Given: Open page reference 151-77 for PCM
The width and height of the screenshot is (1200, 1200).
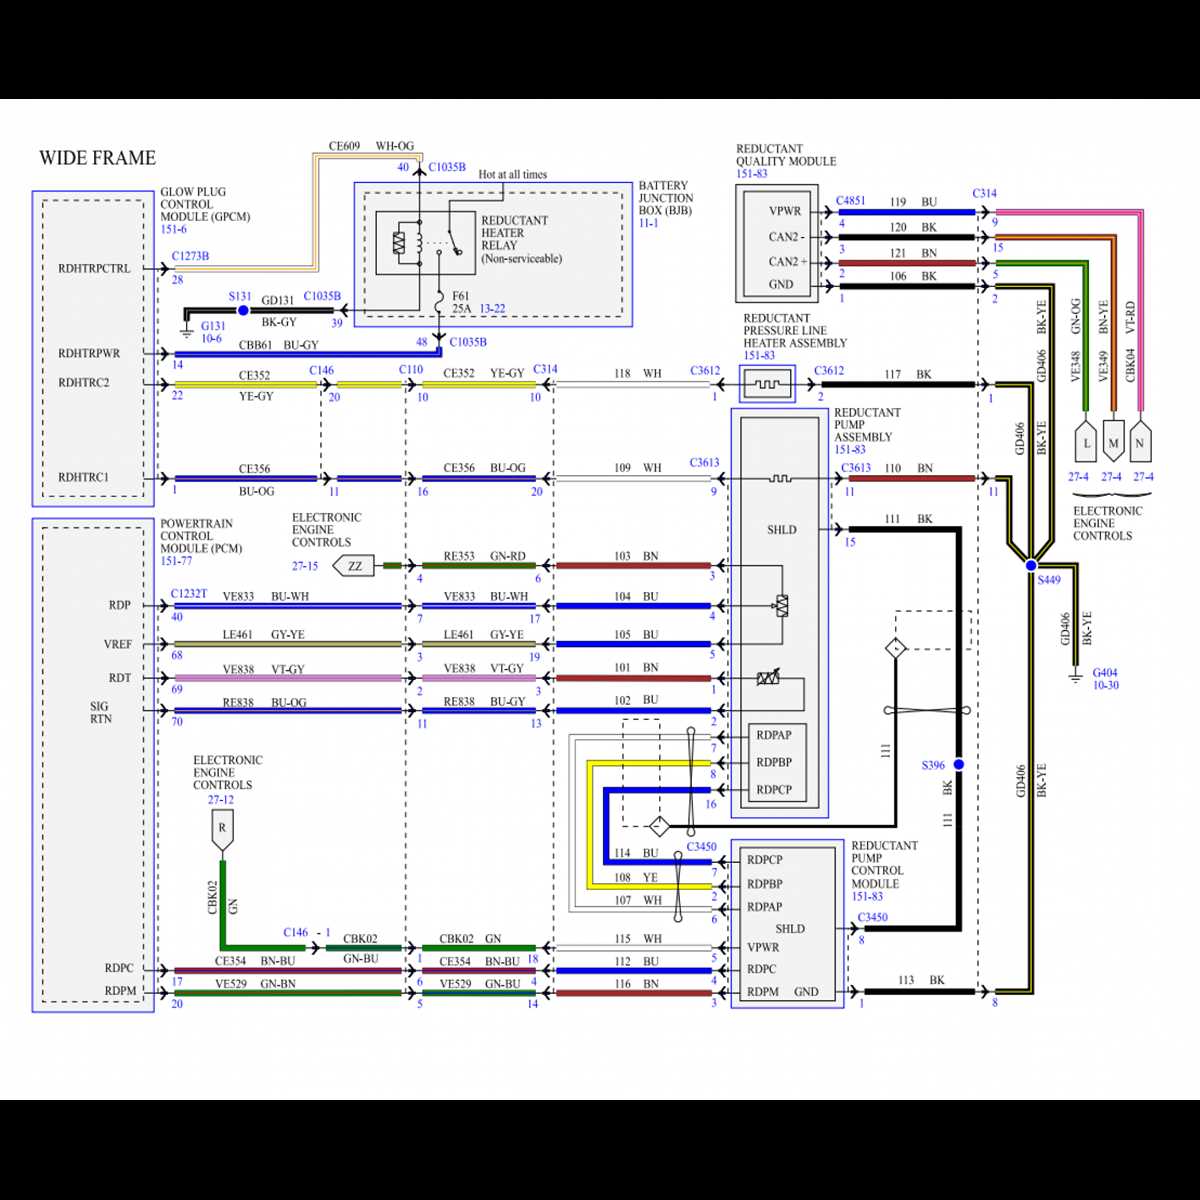Looking at the screenshot, I should coord(176,561).
